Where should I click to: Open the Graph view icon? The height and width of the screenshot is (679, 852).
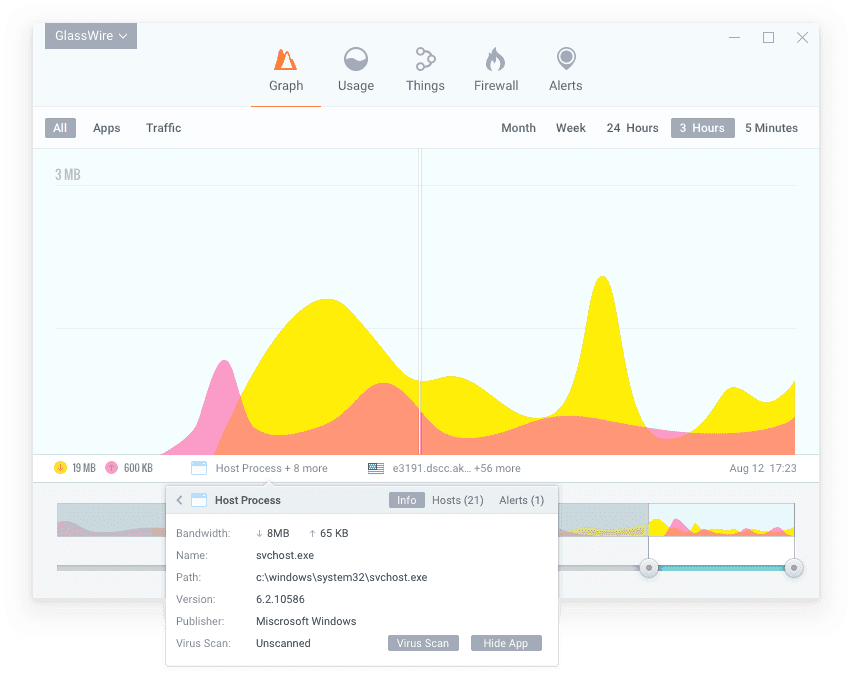285,59
